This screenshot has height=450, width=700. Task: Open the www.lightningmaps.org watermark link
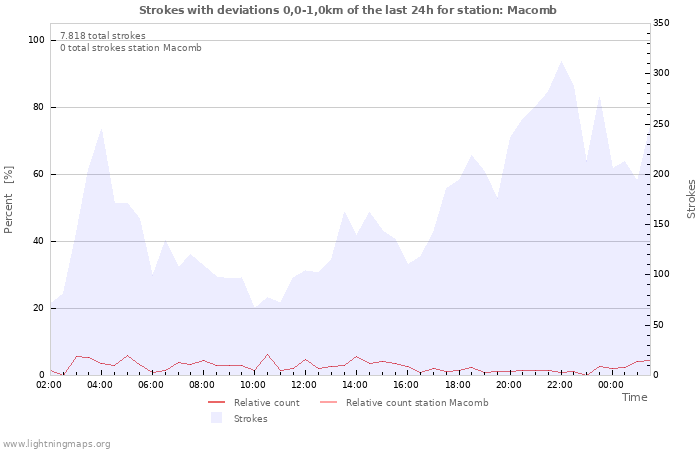(56, 443)
